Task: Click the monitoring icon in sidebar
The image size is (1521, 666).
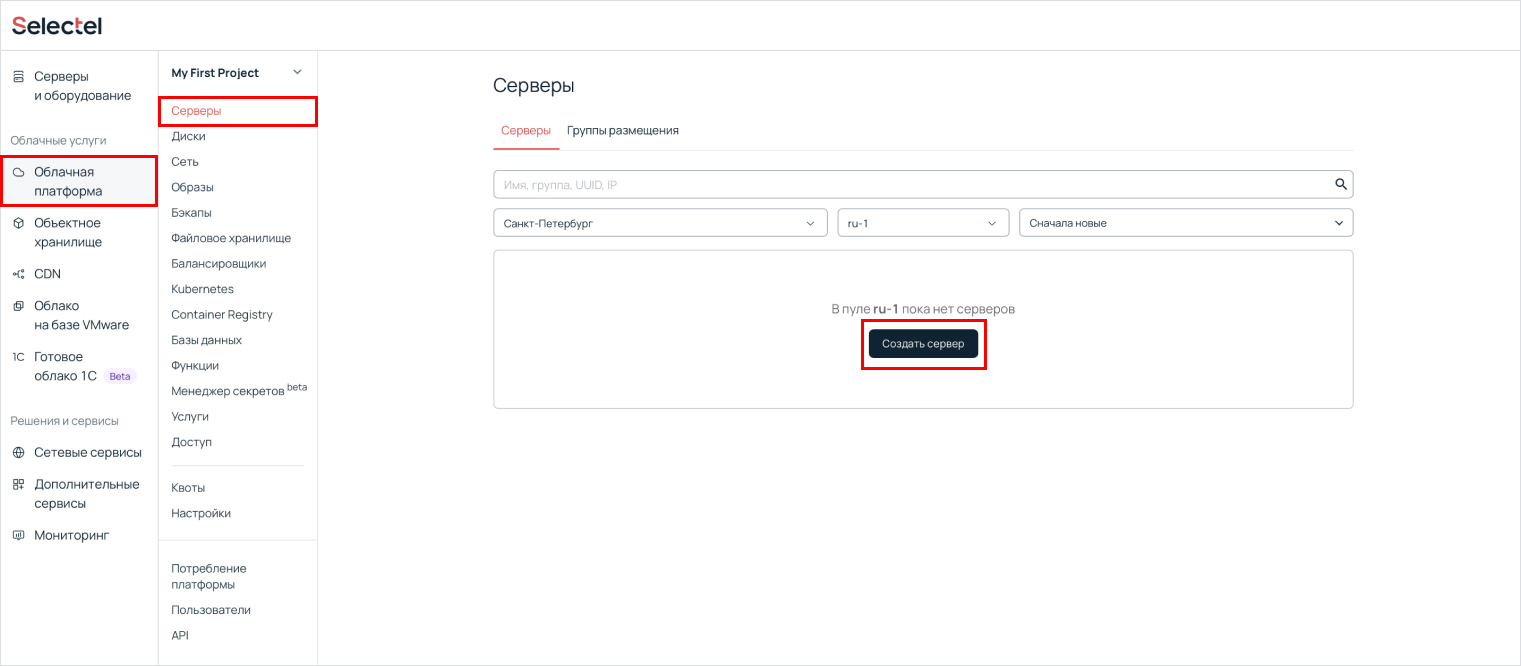Action: (18, 535)
